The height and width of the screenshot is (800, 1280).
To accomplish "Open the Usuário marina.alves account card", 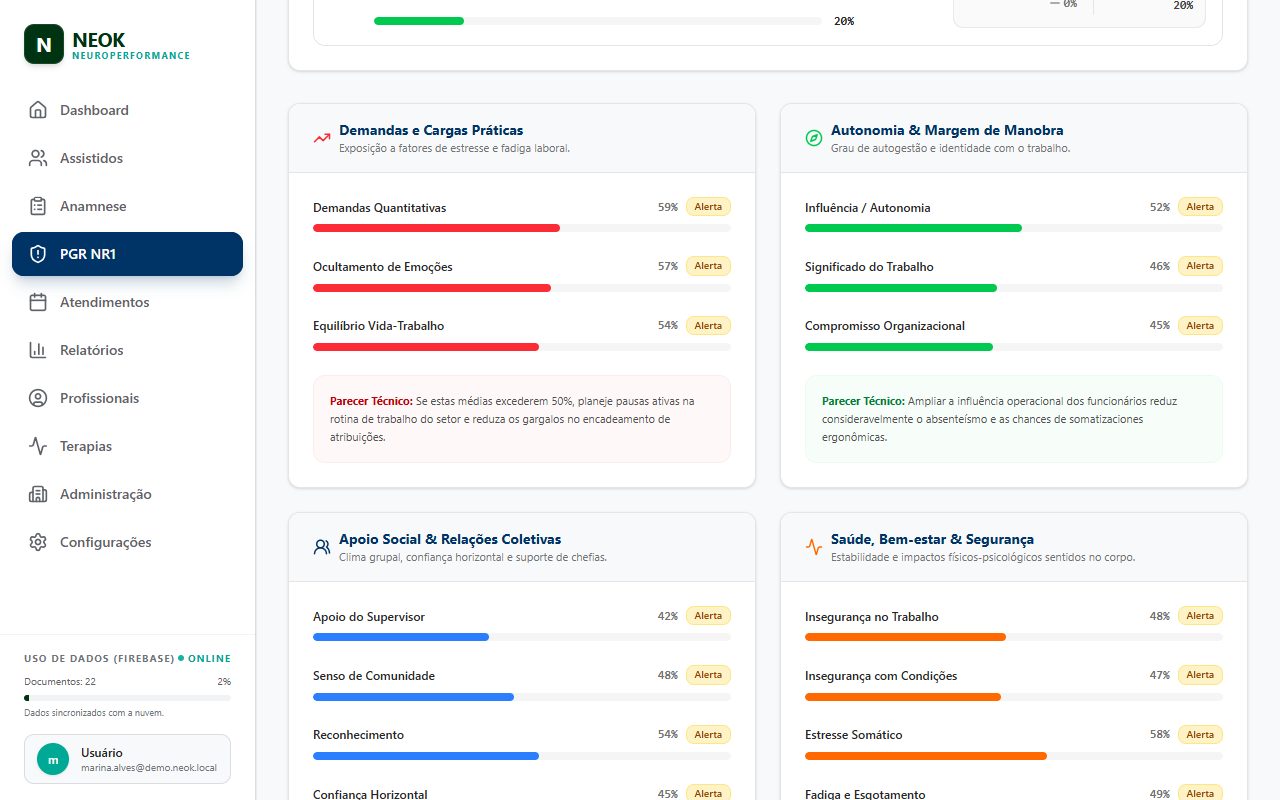I will click(x=127, y=759).
